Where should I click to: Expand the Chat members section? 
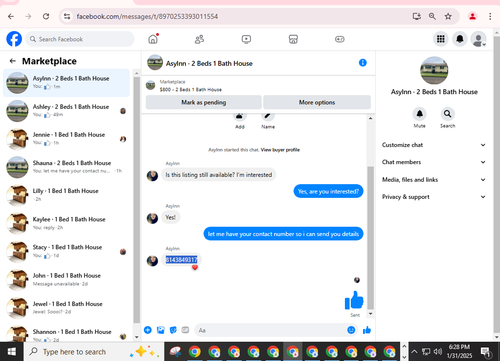434,162
